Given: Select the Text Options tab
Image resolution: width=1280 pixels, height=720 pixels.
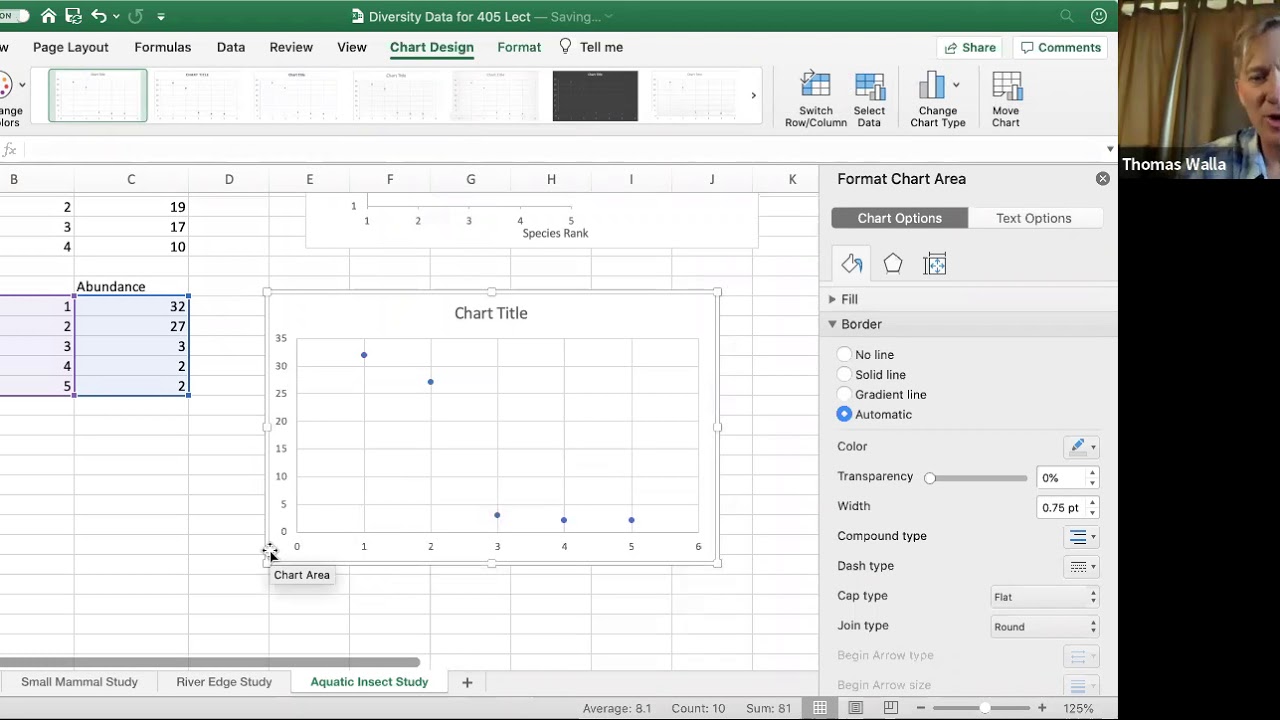Looking at the screenshot, I should point(1033,218).
